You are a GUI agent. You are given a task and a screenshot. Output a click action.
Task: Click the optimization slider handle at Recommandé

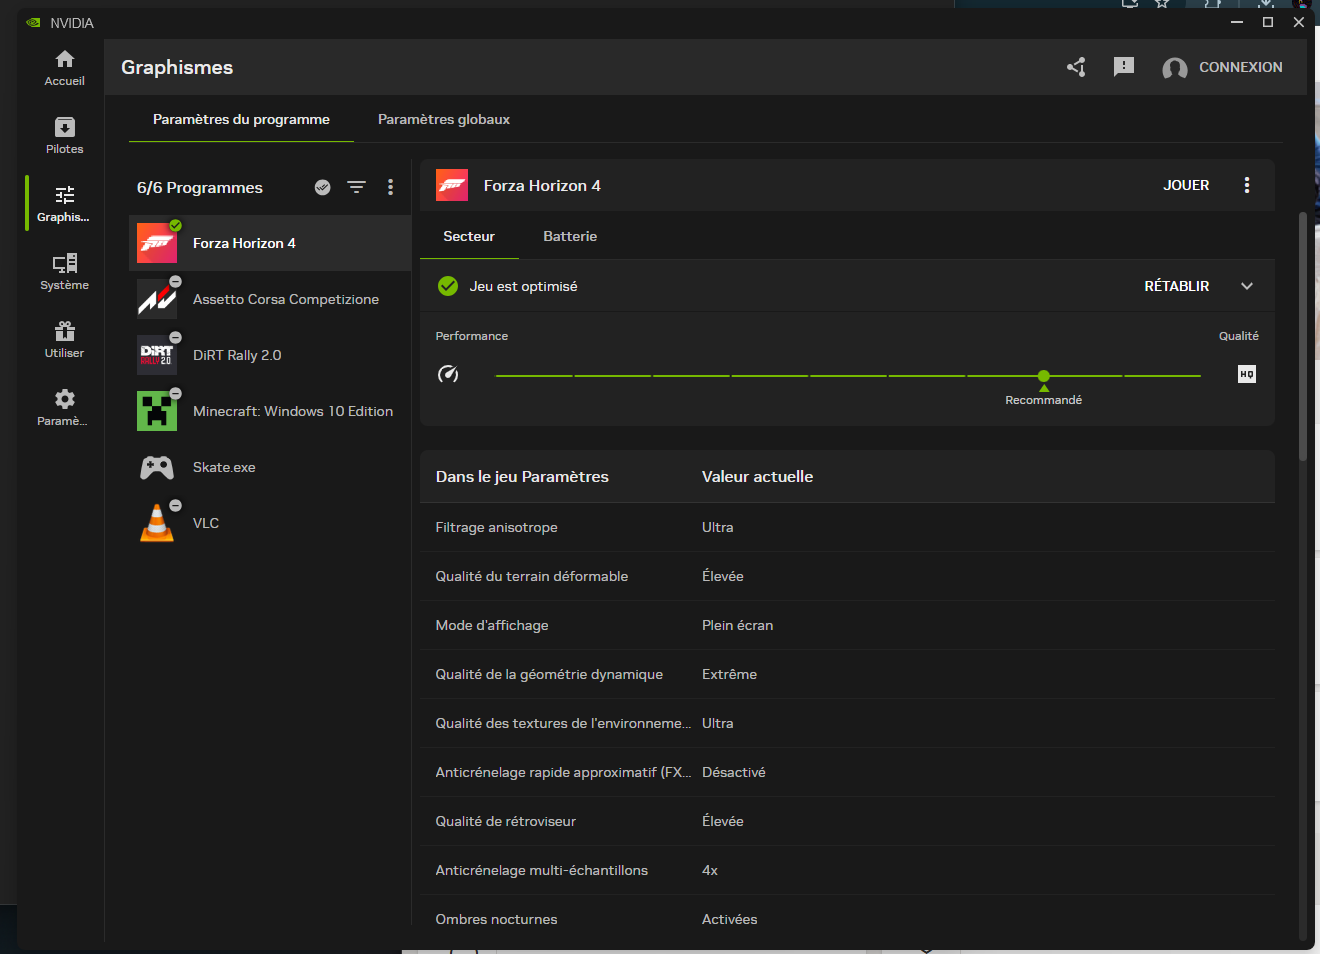pos(1044,376)
